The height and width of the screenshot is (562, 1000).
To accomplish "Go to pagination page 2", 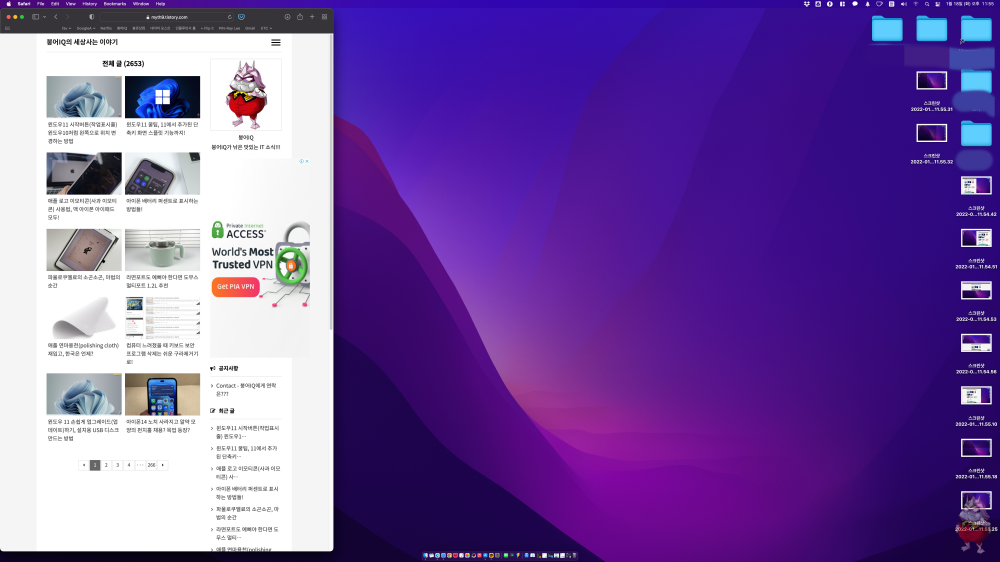I will coord(107,465).
